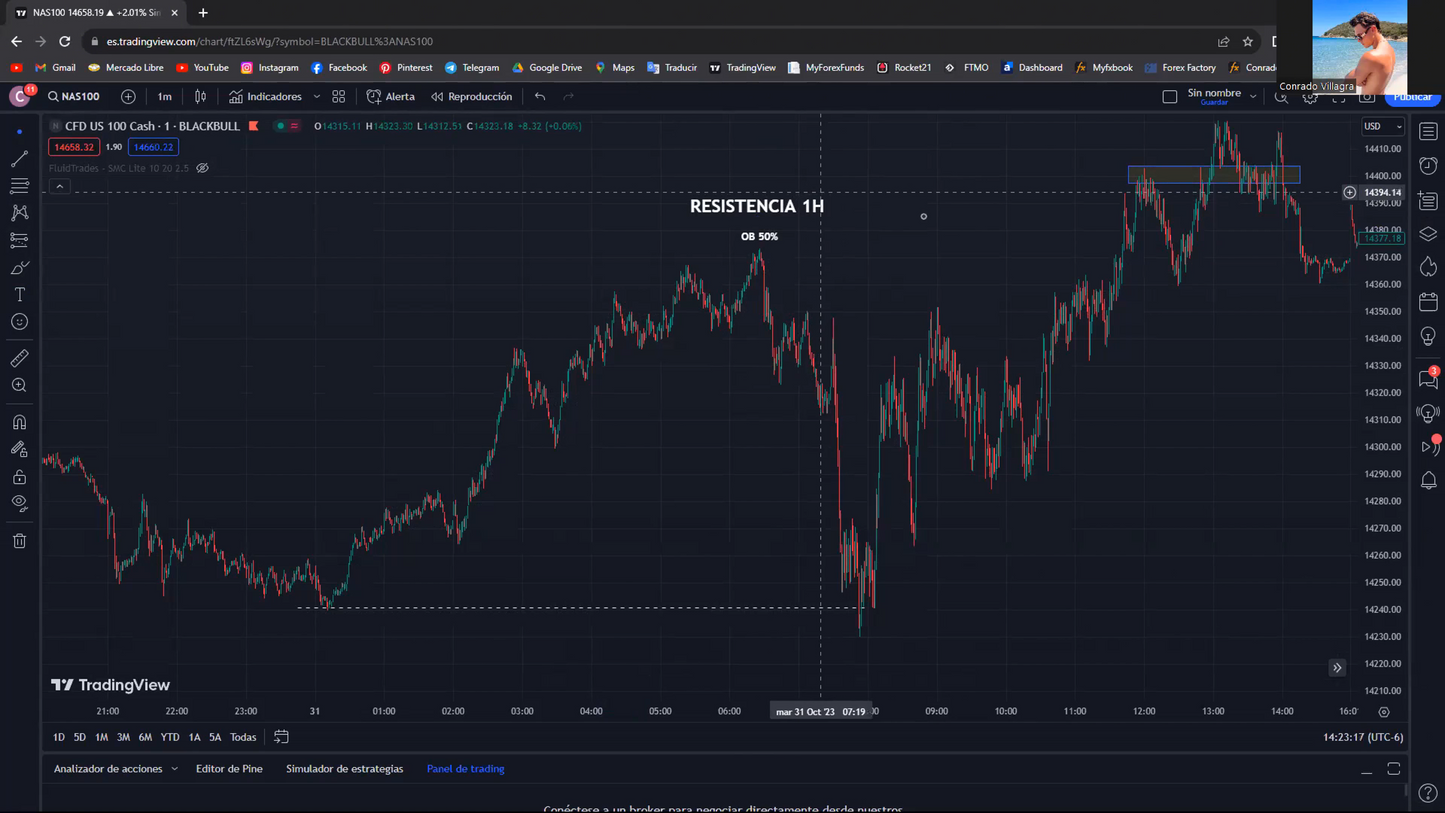The image size is (1445, 813).
Task: Click the Indicadores button
Action: coord(265,97)
